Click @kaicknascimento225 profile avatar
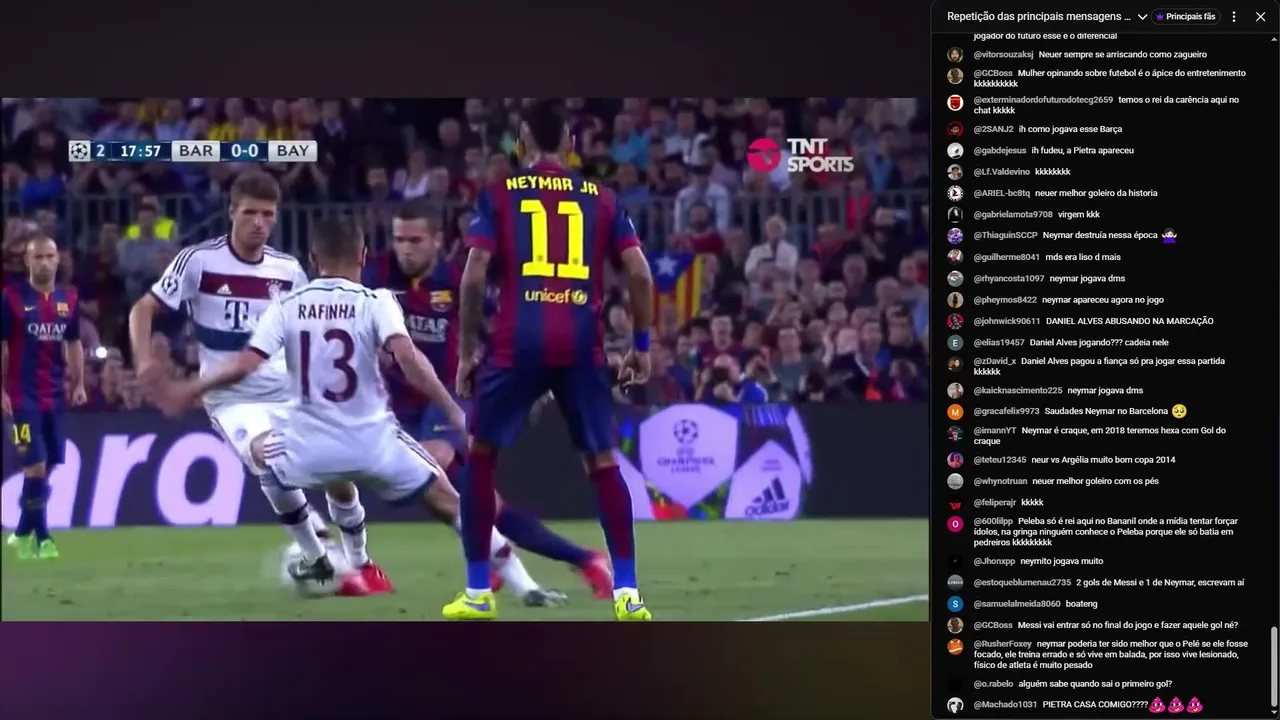This screenshot has width=1280, height=720. click(x=955, y=391)
